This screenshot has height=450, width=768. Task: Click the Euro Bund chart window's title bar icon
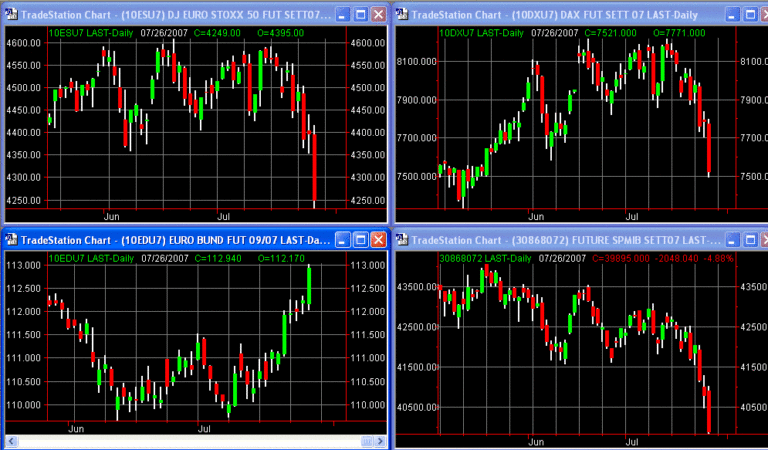click(10, 240)
